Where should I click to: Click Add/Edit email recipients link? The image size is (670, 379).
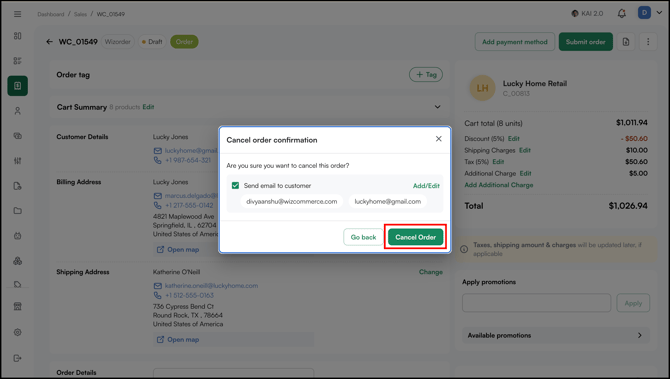click(426, 185)
